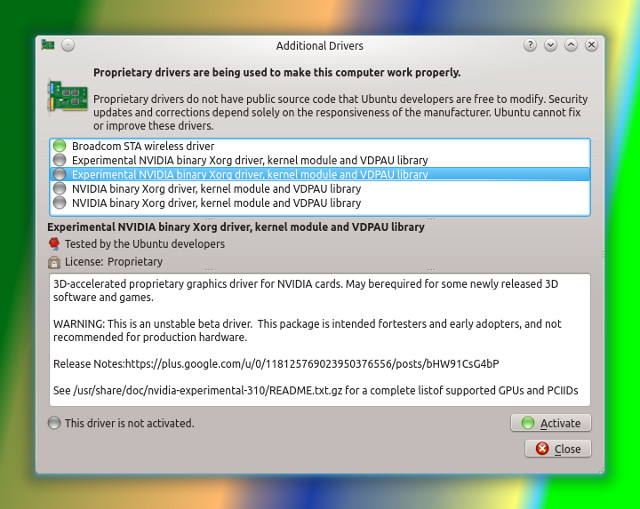Image resolution: width=640 pixels, height=509 pixels.
Task: Click the green hardware card icon
Action: pos(68,97)
